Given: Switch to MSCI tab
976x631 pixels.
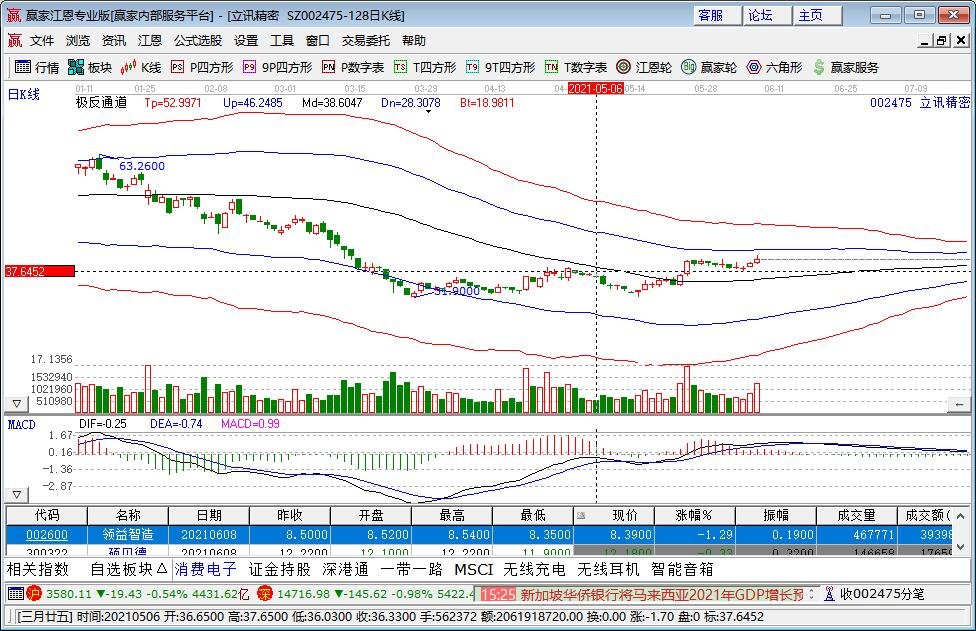Looking at the screenshot, I should coord(474,569).
